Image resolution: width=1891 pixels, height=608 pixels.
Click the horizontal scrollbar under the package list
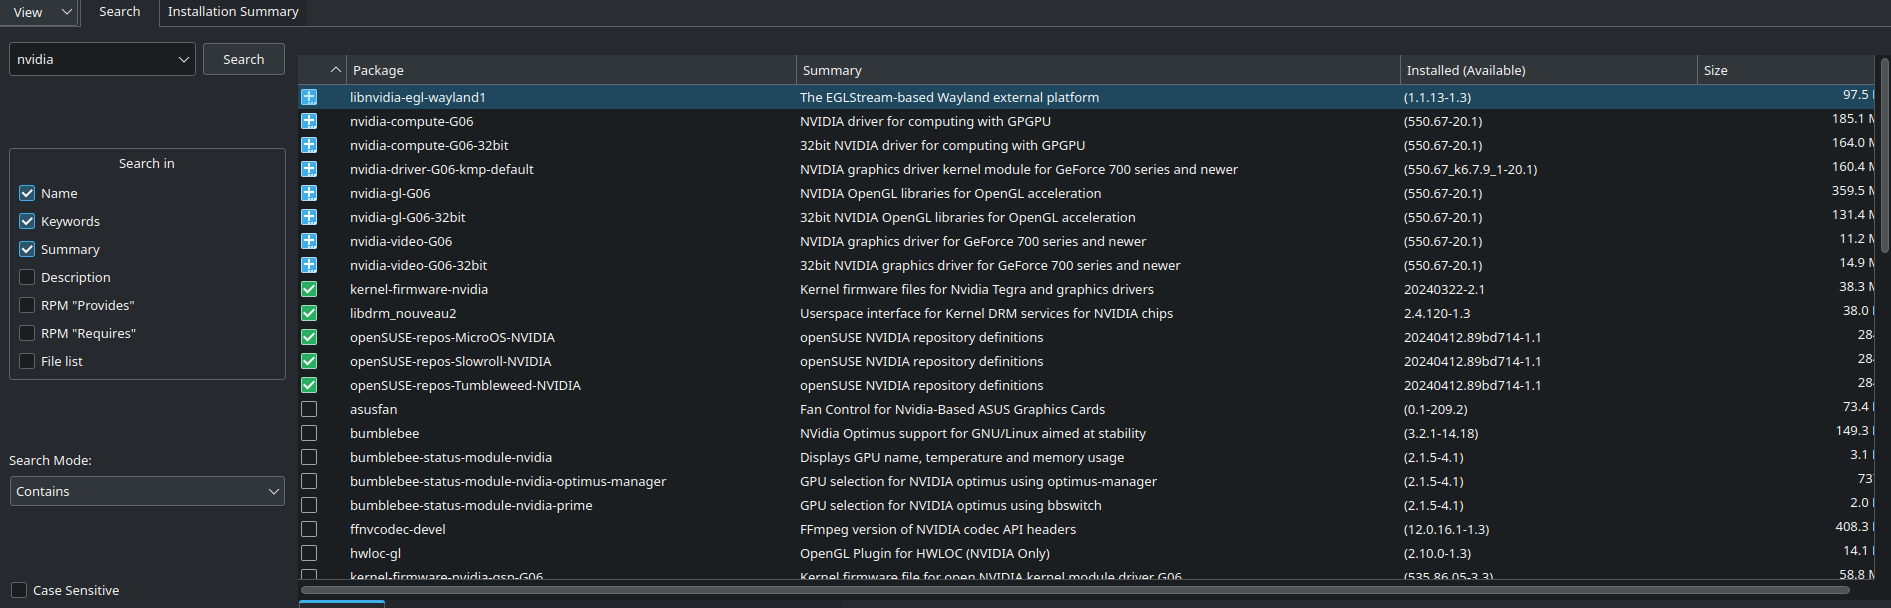1075,590
